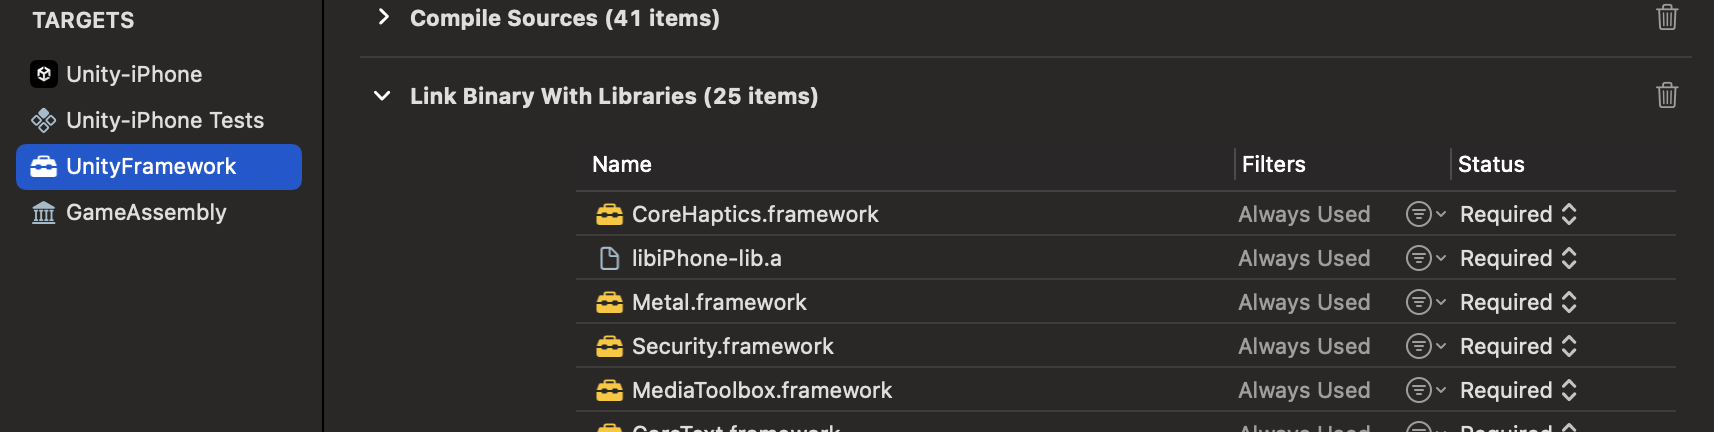Select MediaToolbox.framework in the library list

click(761, 390)
